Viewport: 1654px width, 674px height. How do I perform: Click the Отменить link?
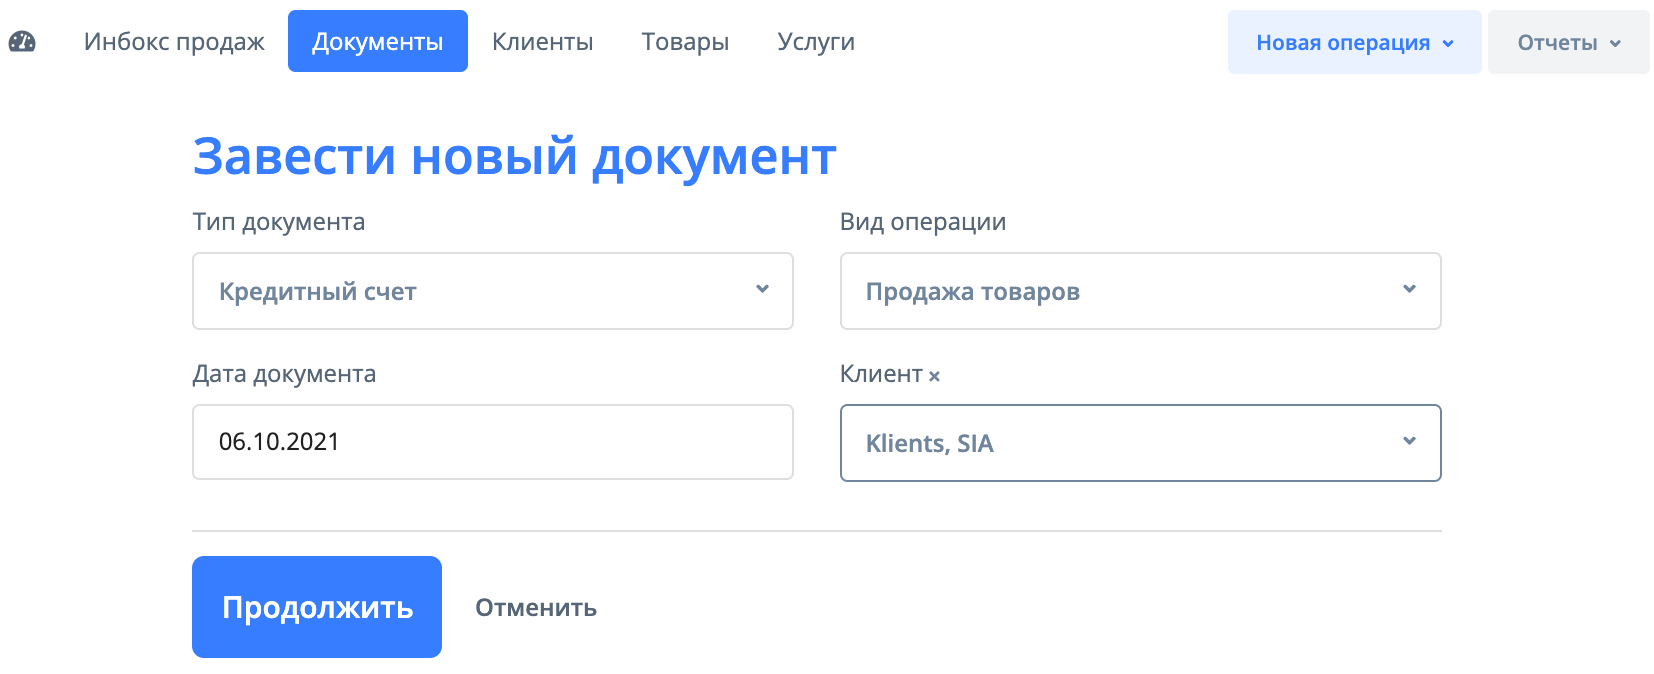click(536, 608)
